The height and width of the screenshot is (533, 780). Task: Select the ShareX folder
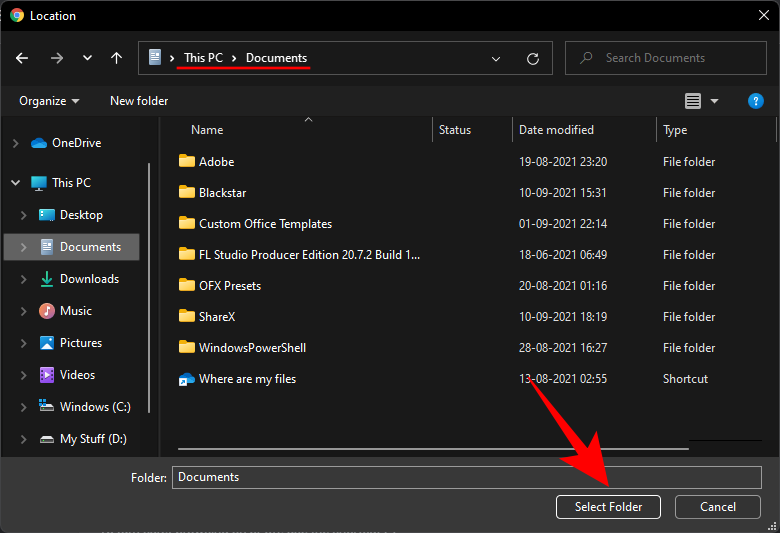(216, 317)
